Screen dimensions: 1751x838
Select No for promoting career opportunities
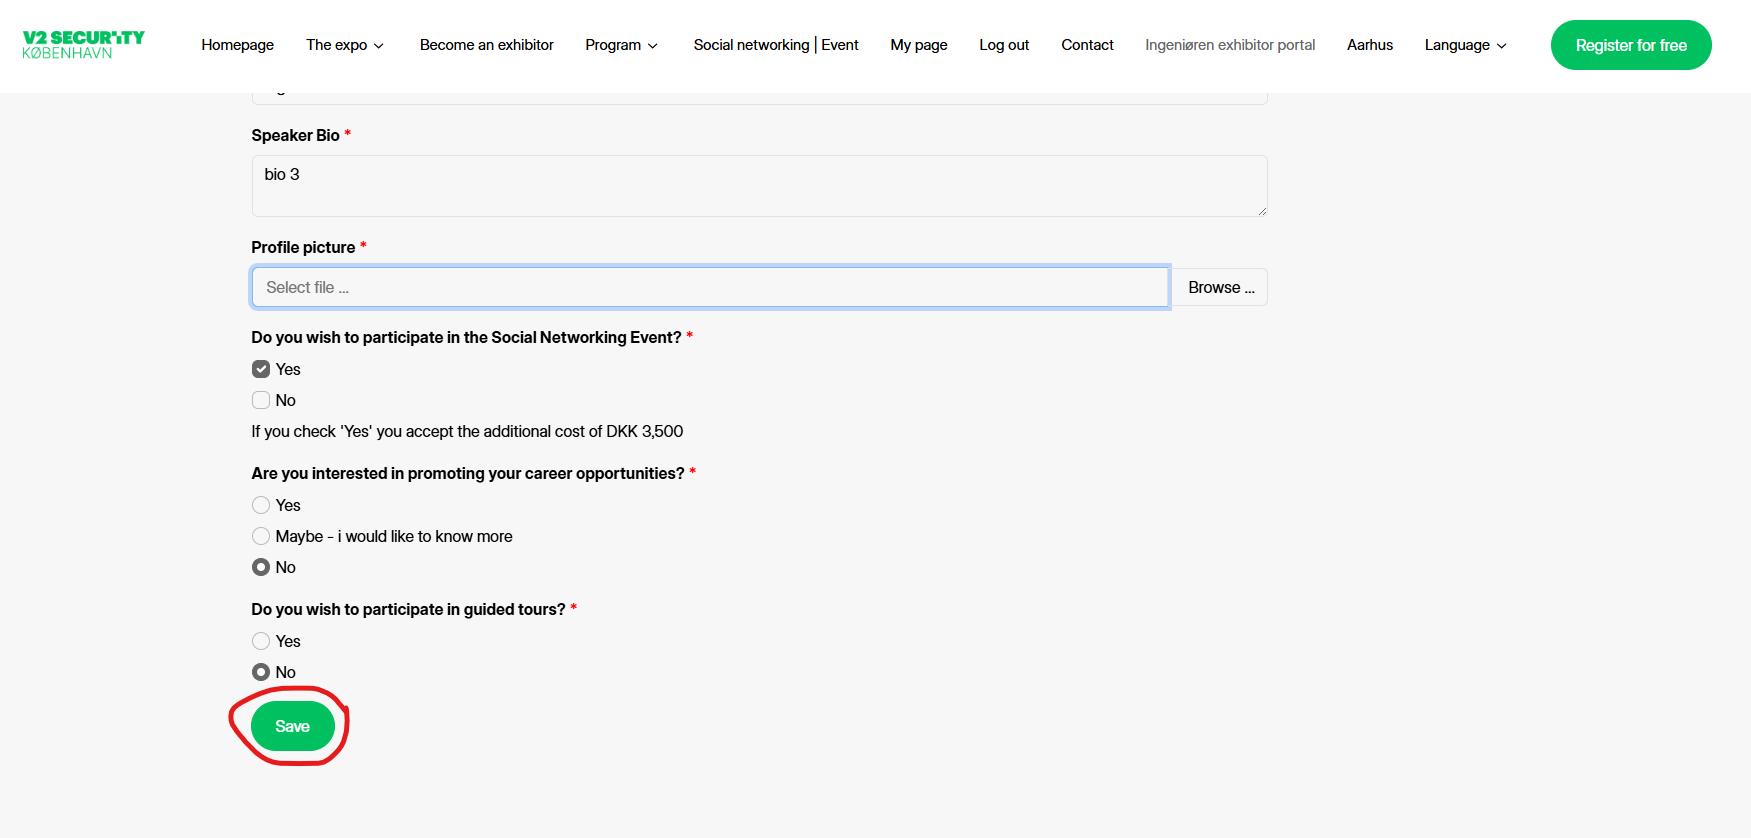(261, 567)
